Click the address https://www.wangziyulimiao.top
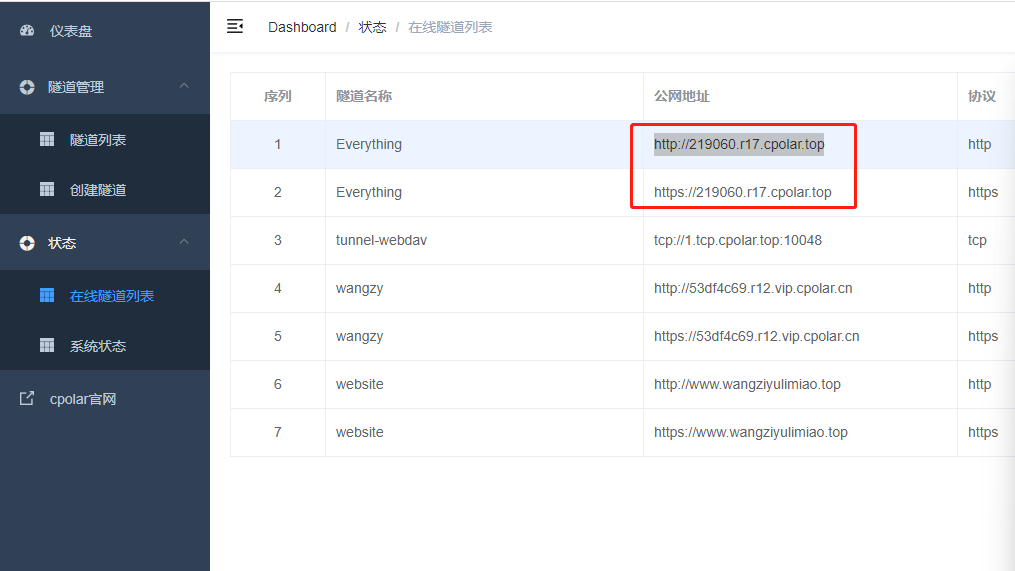Image resolution: width=1015 pixels, height=571 pixels. 751,432
